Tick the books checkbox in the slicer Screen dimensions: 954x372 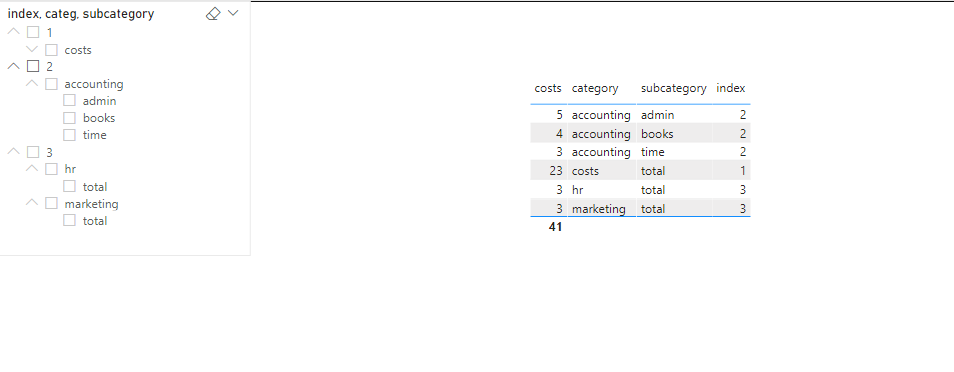click(x=69, y=118)
